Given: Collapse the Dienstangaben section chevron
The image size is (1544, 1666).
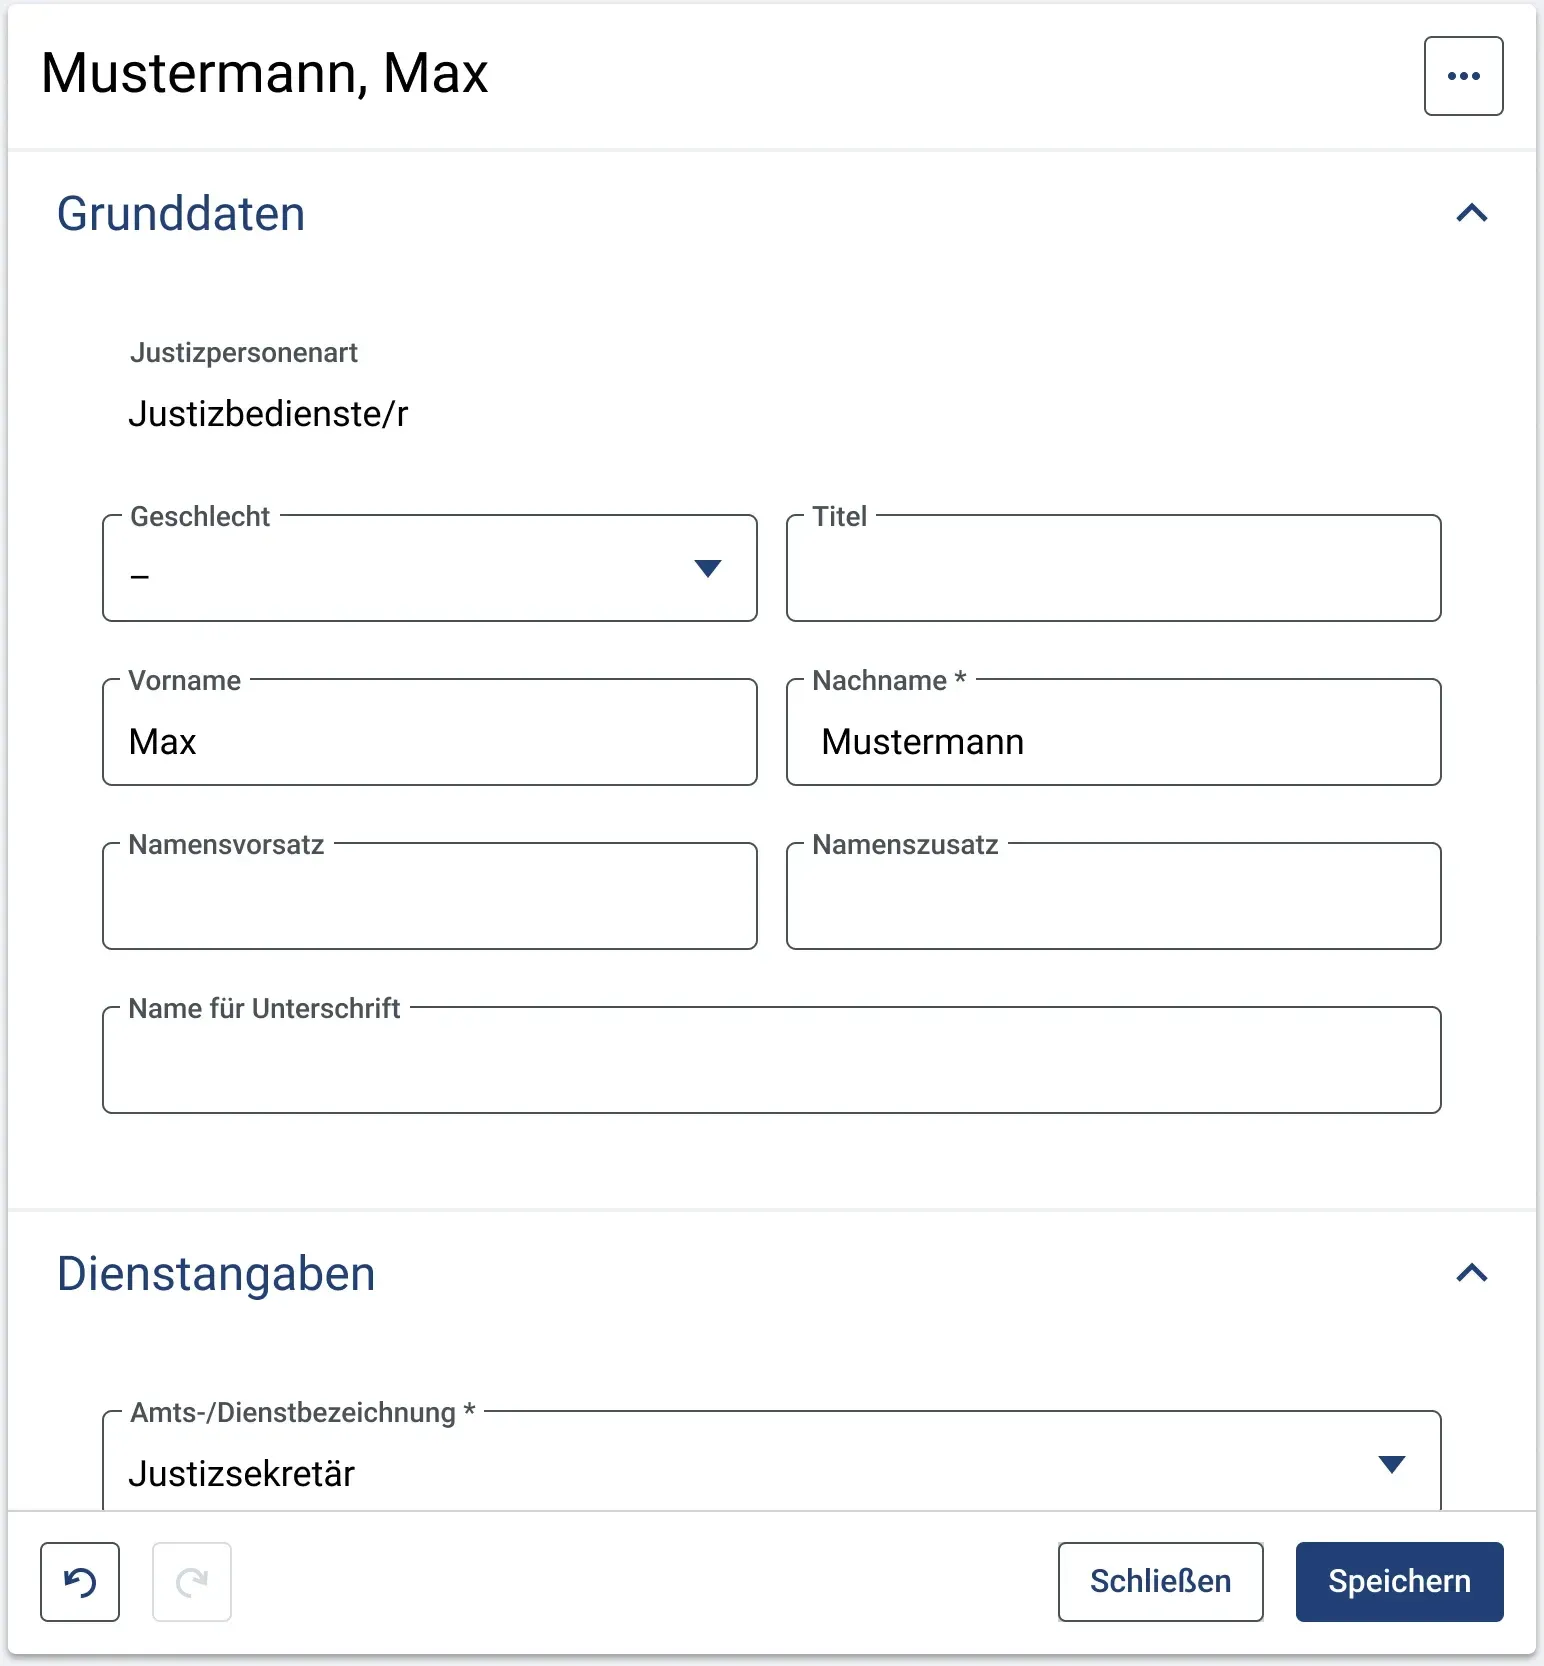Looking at the screenshot, I should (1472, 1273).
